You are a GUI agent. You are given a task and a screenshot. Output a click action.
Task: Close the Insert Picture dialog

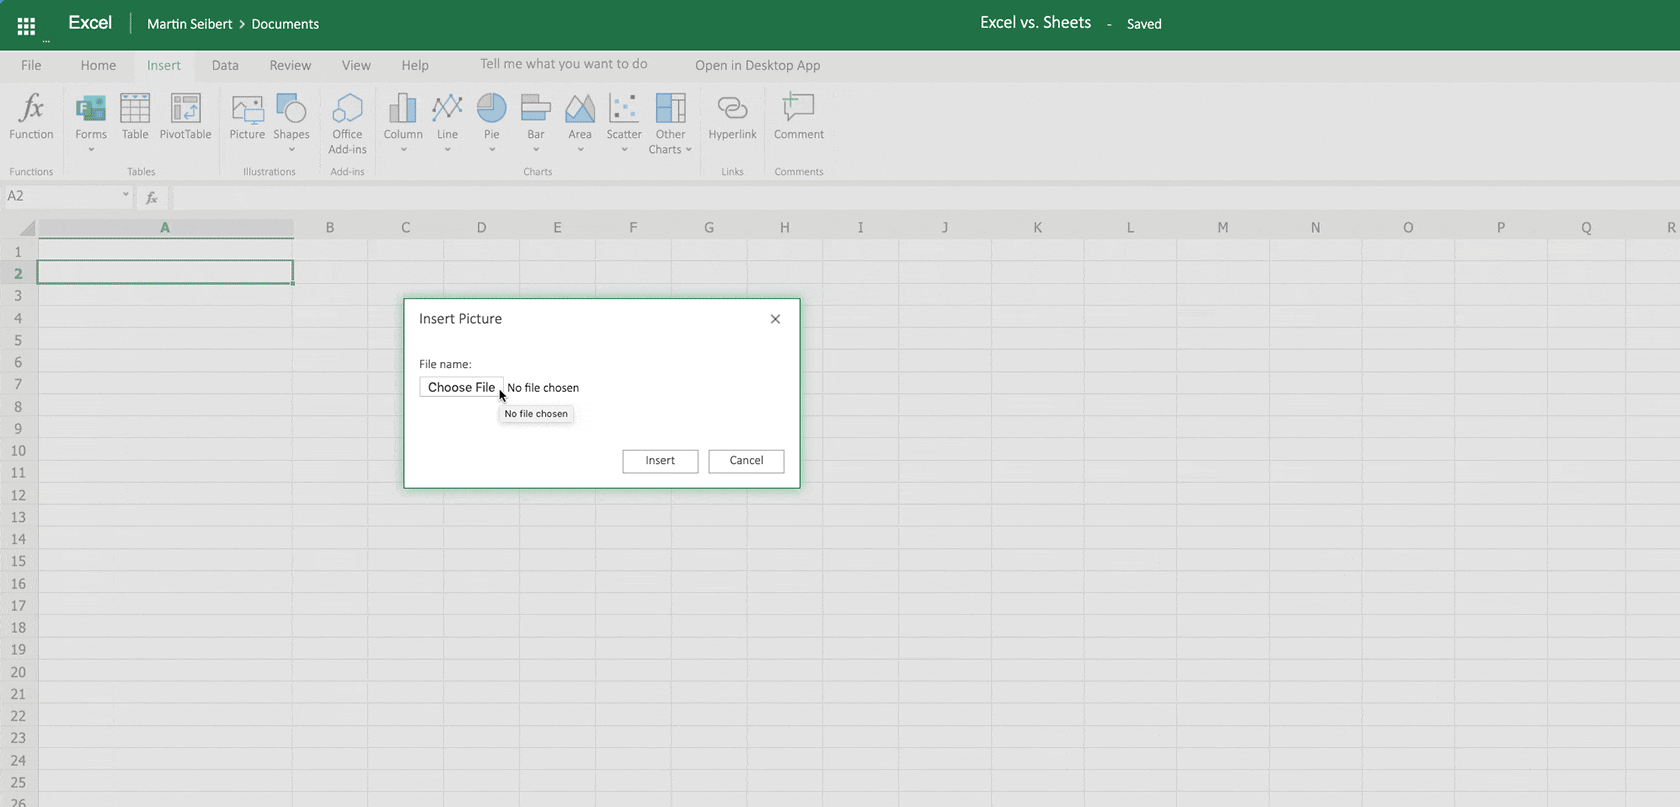(x=775, y=319)
